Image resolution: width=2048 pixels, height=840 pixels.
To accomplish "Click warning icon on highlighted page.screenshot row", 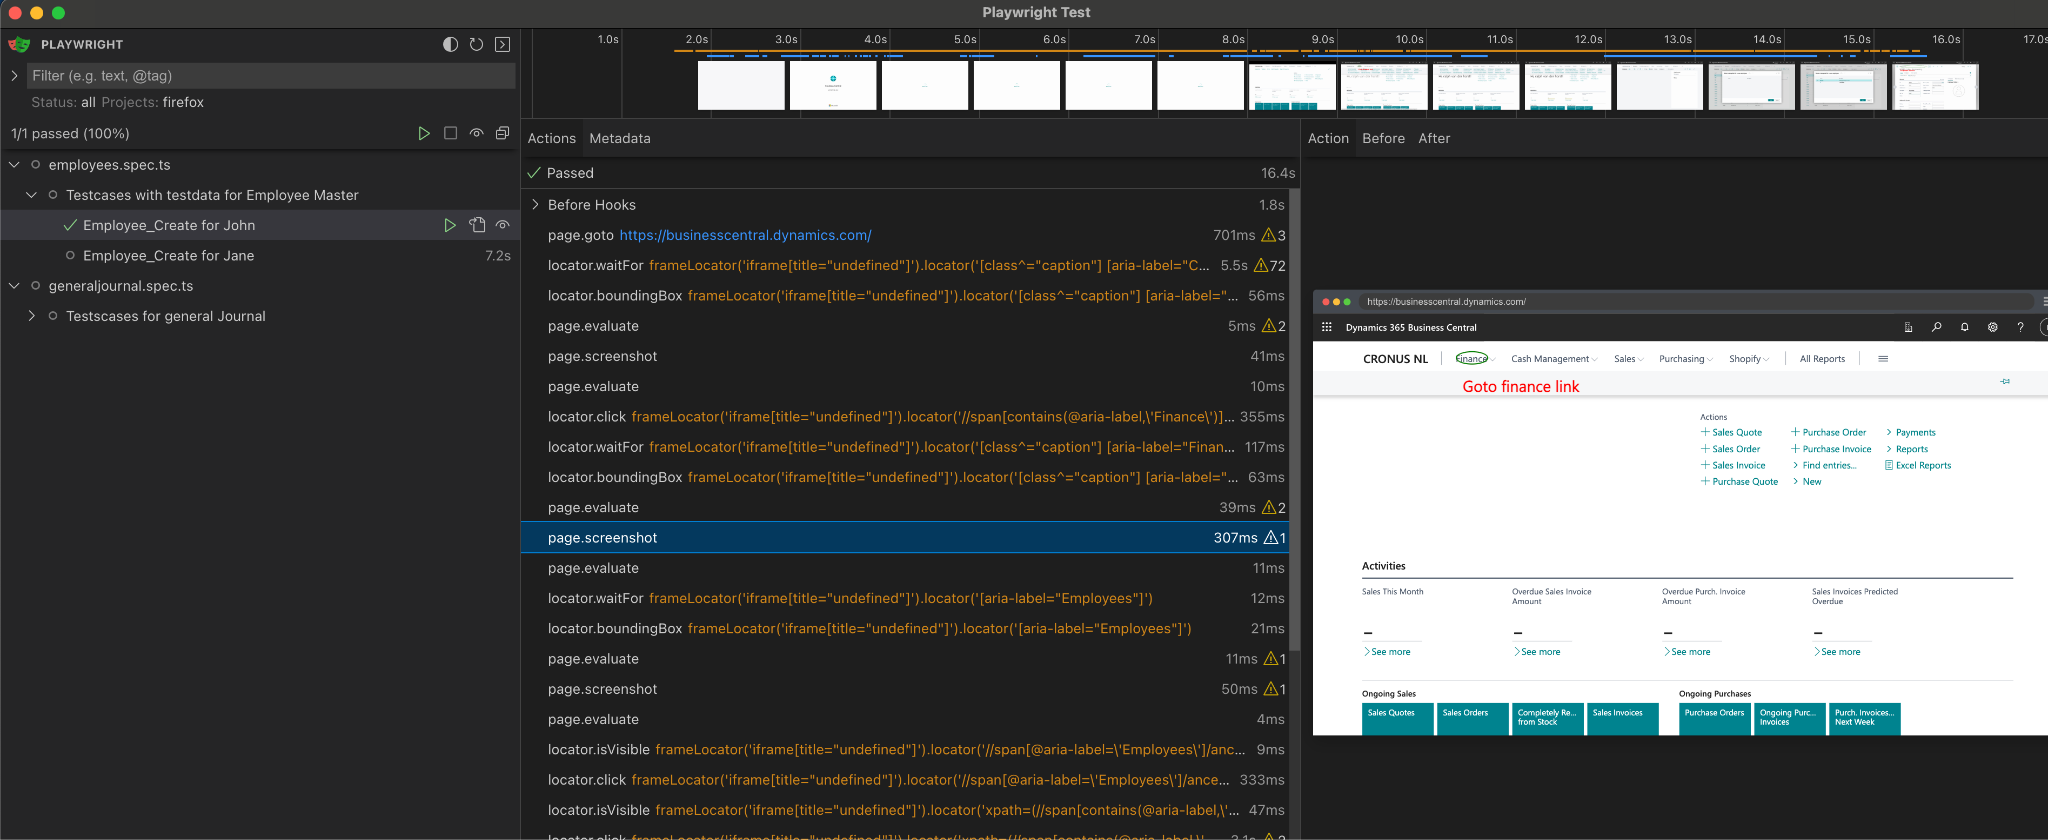I will tap(1271, 537).
